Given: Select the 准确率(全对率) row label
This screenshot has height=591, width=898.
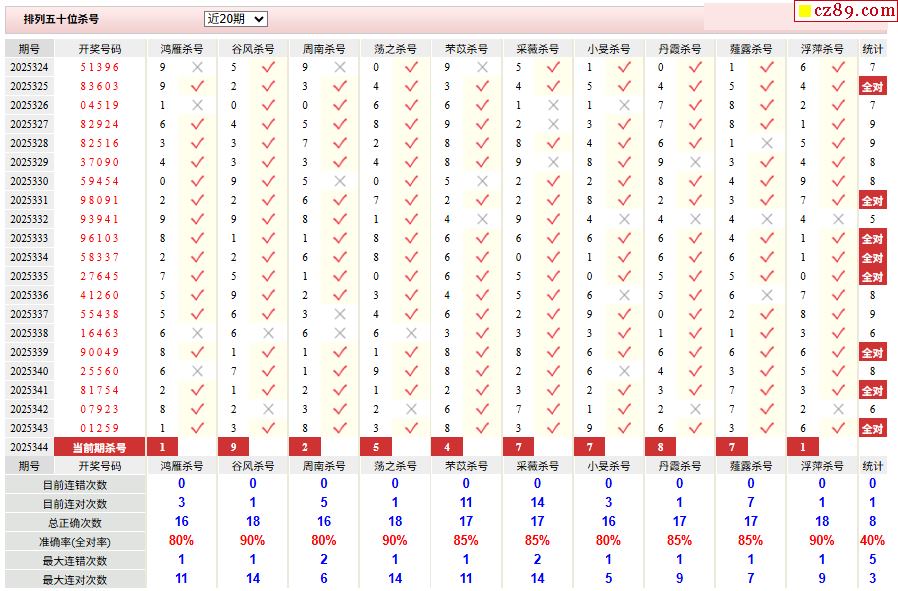Looking at the screenshot, I should point(75,542).
